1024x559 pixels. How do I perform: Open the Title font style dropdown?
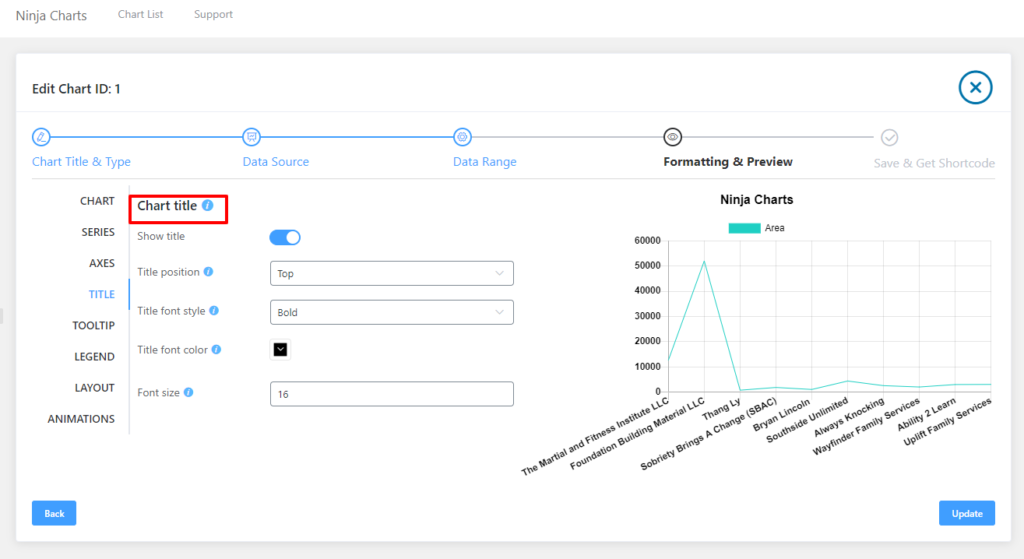tap(391, 312)
